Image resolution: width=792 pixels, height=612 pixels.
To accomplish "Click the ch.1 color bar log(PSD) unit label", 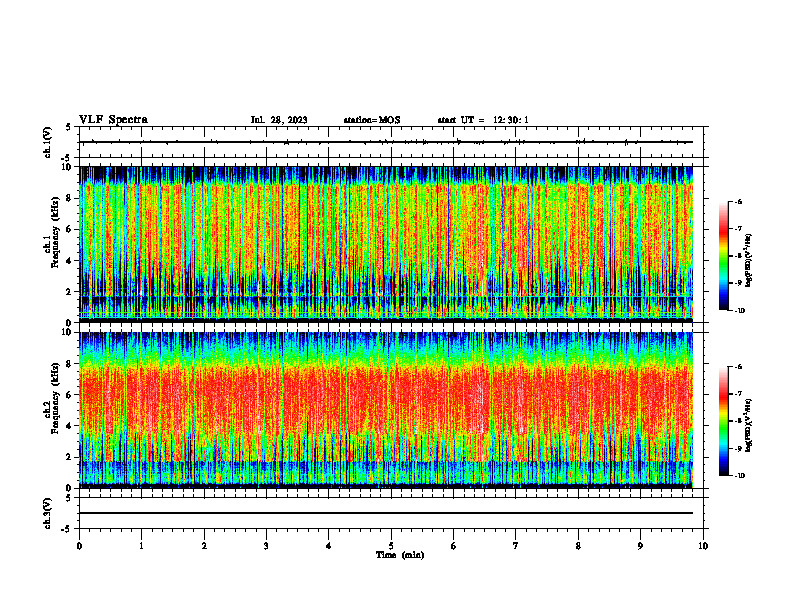I will [749, 260].
